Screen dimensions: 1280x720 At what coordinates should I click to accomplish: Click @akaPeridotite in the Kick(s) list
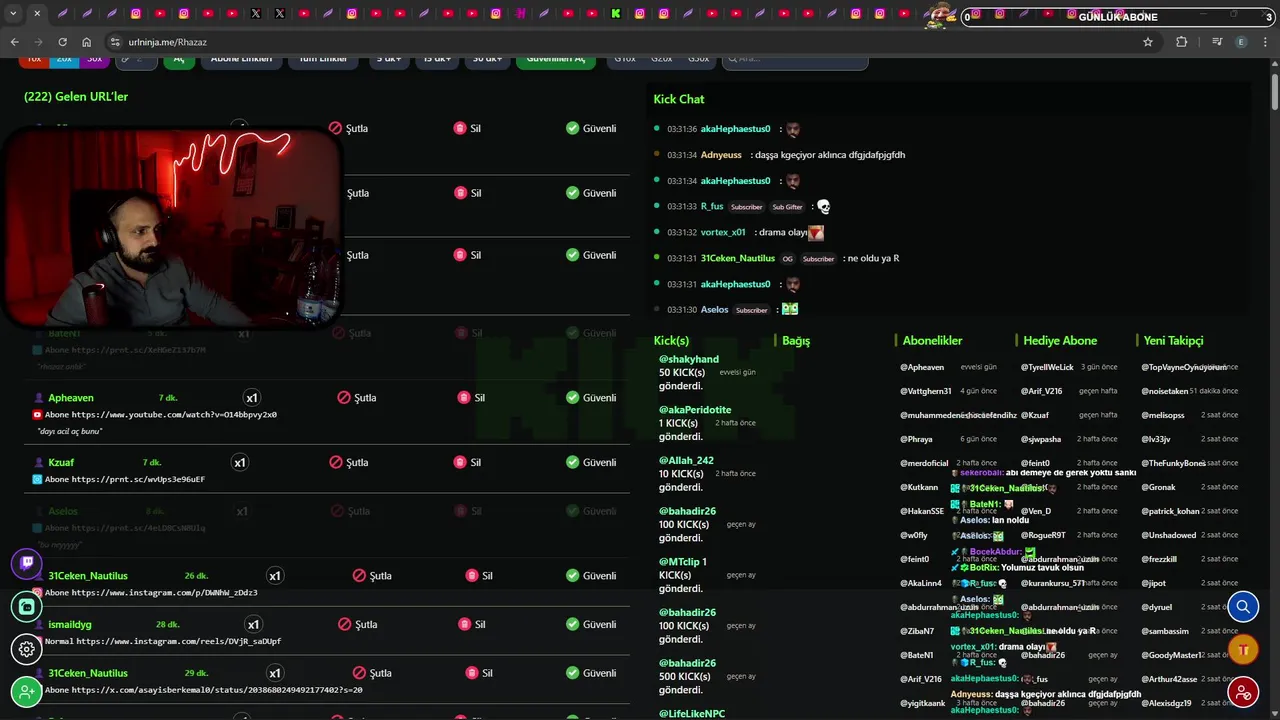pyautogui.click(x=695, y=410)
